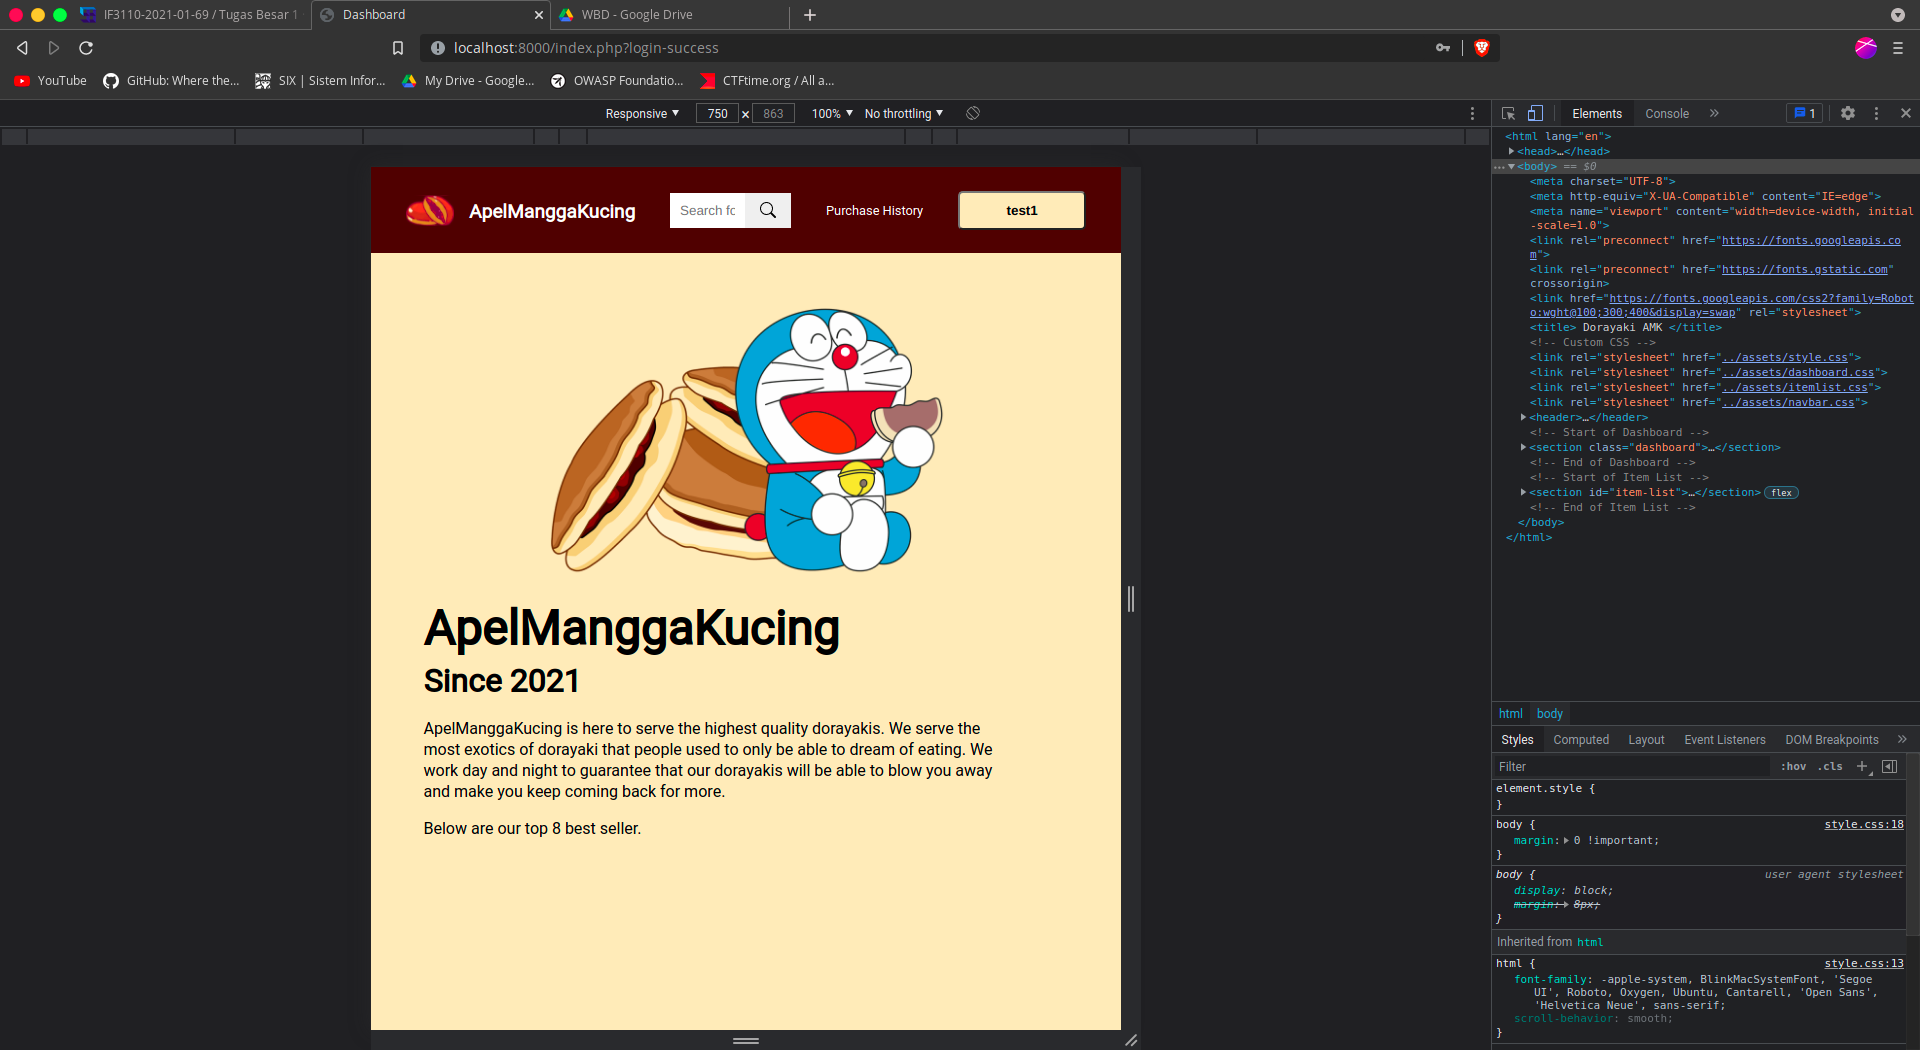The width and height of the screenshot is (1920, 1050).
Task: Click the rotate screen icon in device toolbar
Action: (973, 114)
